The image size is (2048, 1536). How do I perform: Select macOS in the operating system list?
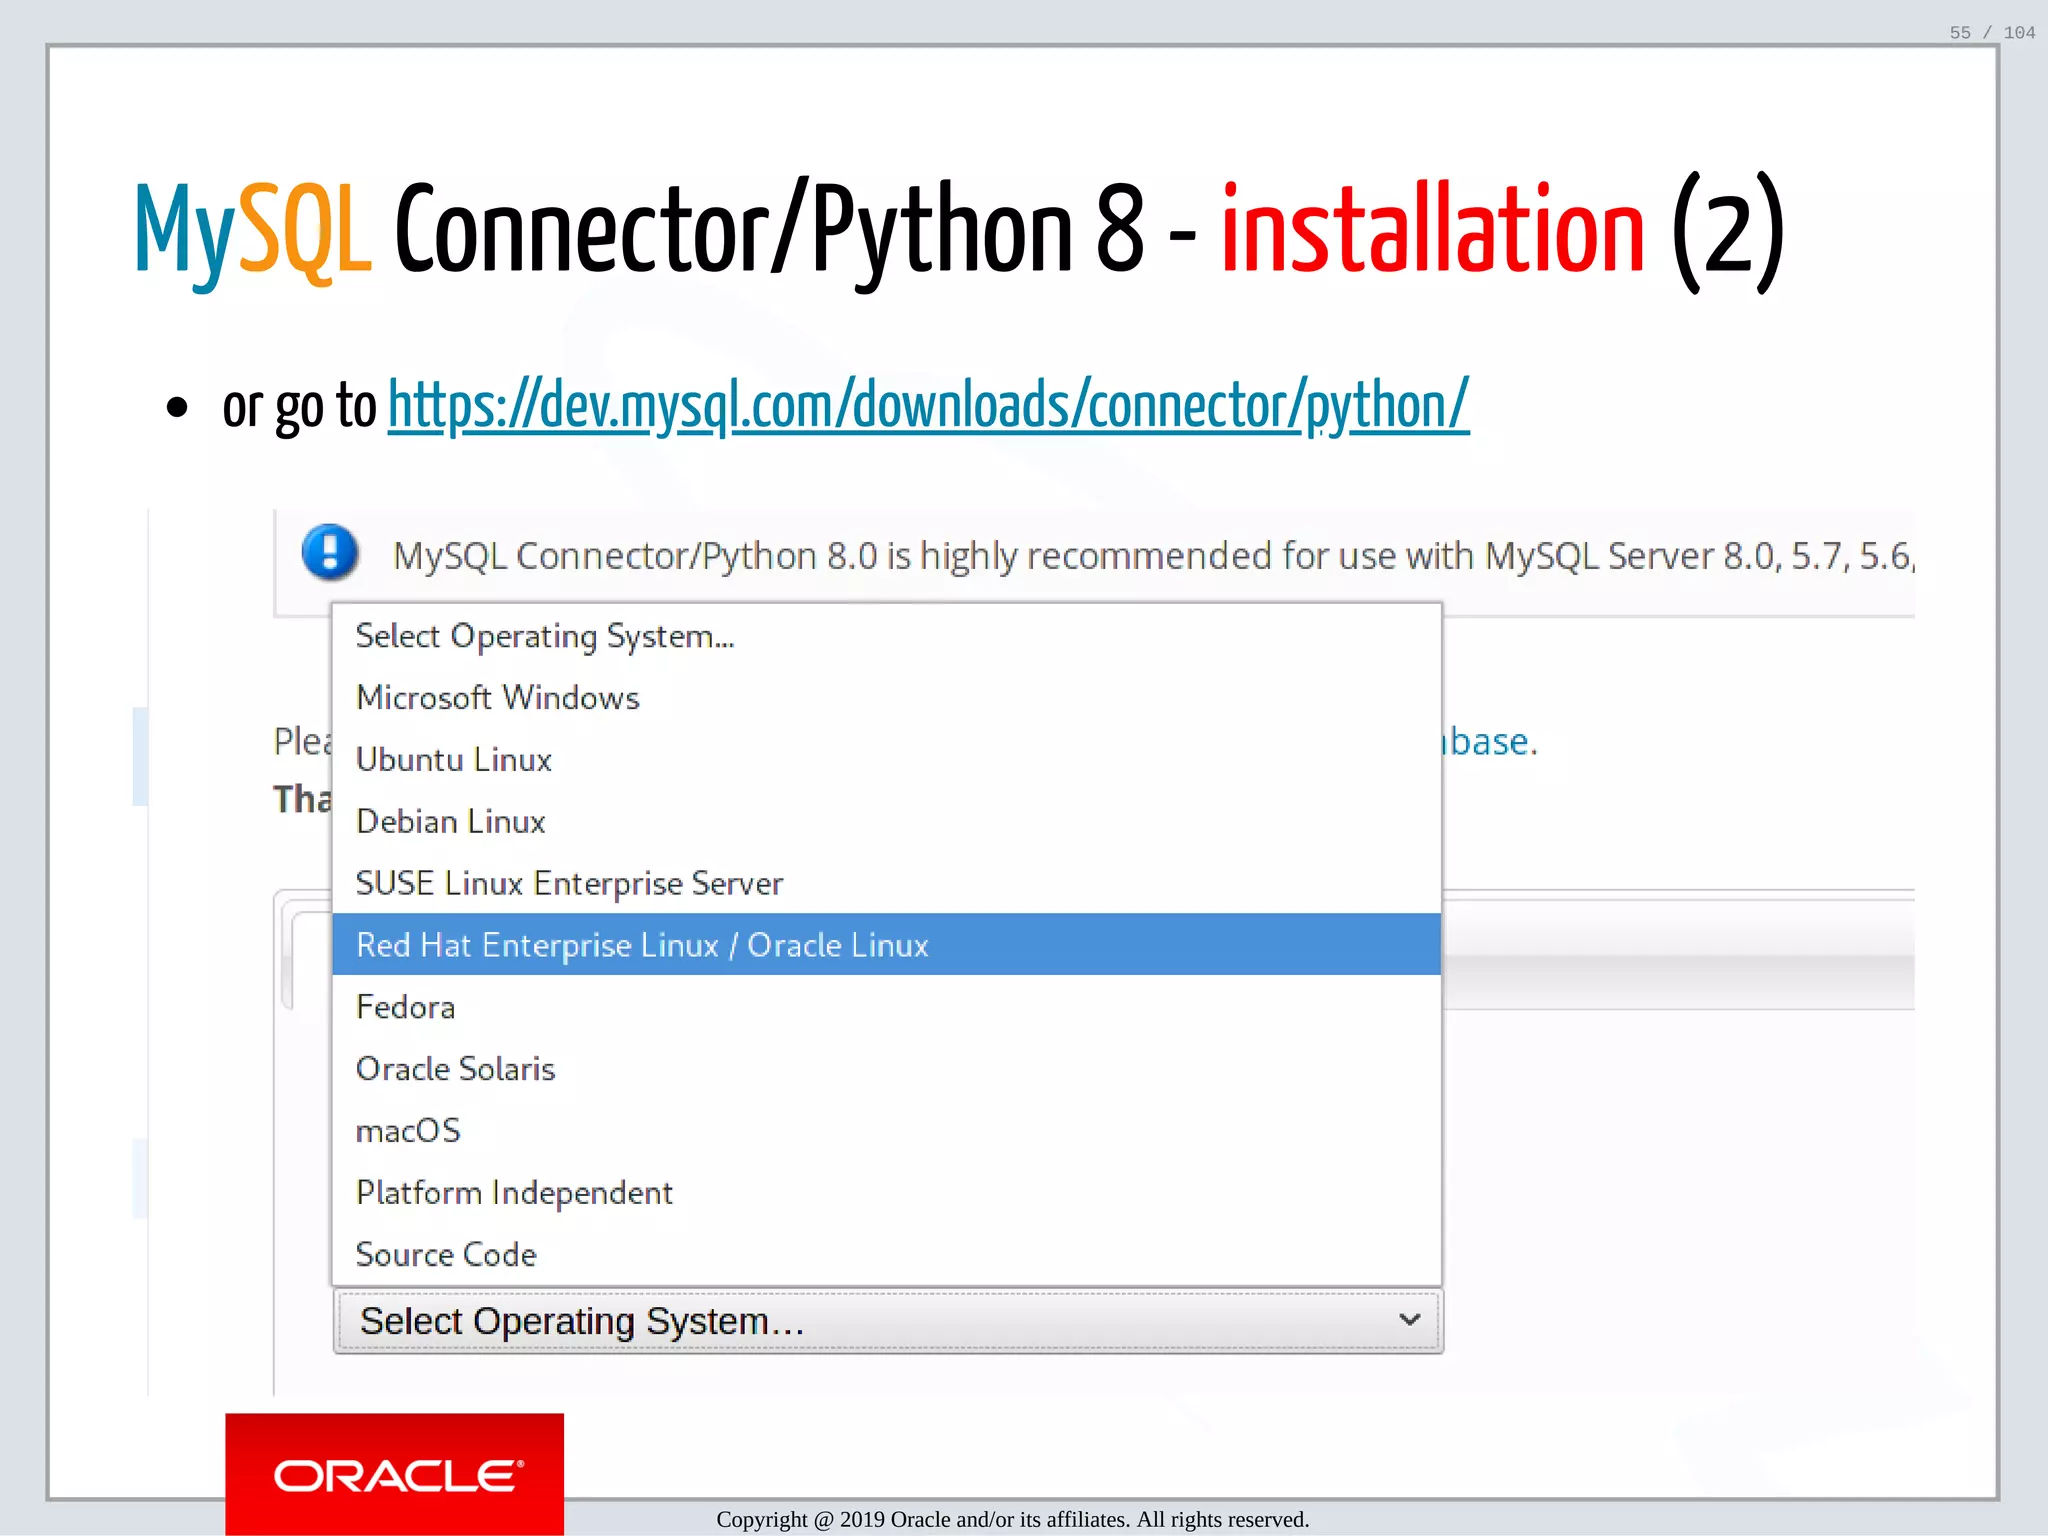(x=409, y=1131)
